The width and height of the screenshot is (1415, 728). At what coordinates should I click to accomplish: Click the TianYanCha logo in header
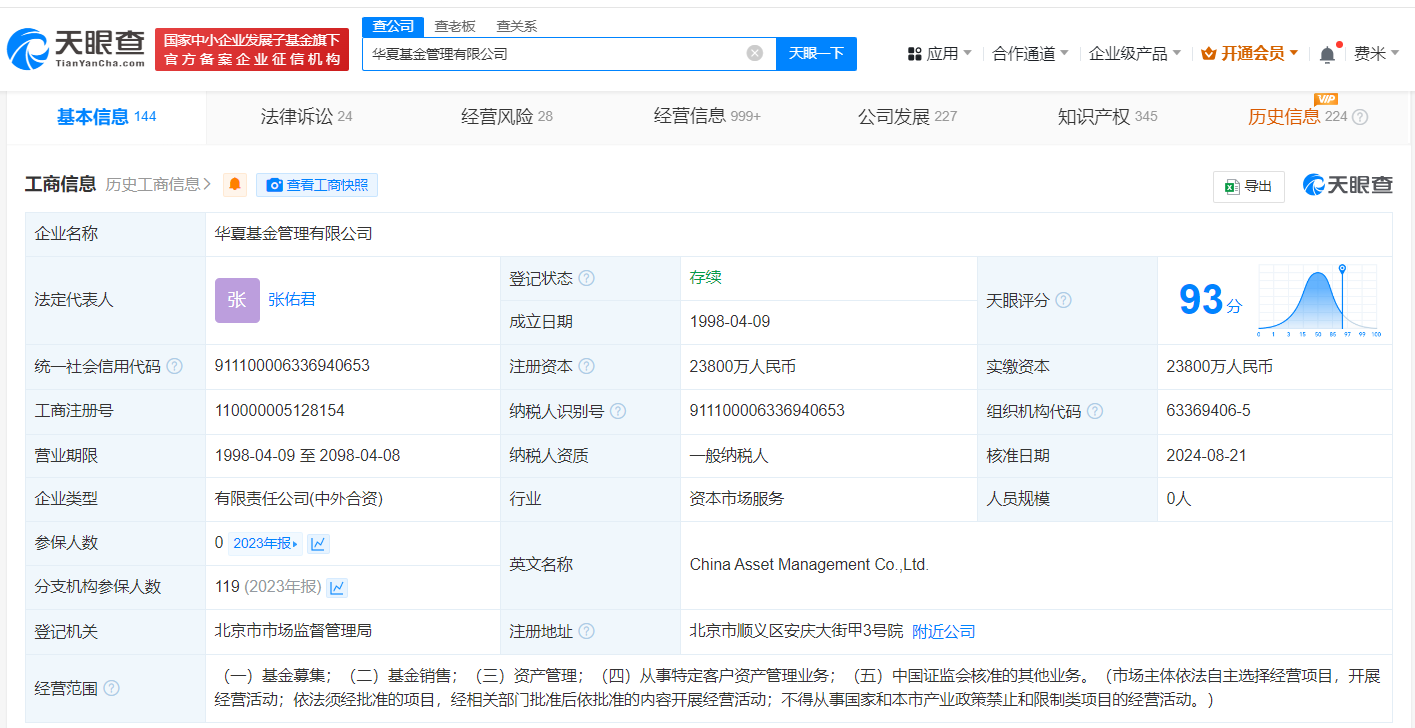click(x=76, y=49)
